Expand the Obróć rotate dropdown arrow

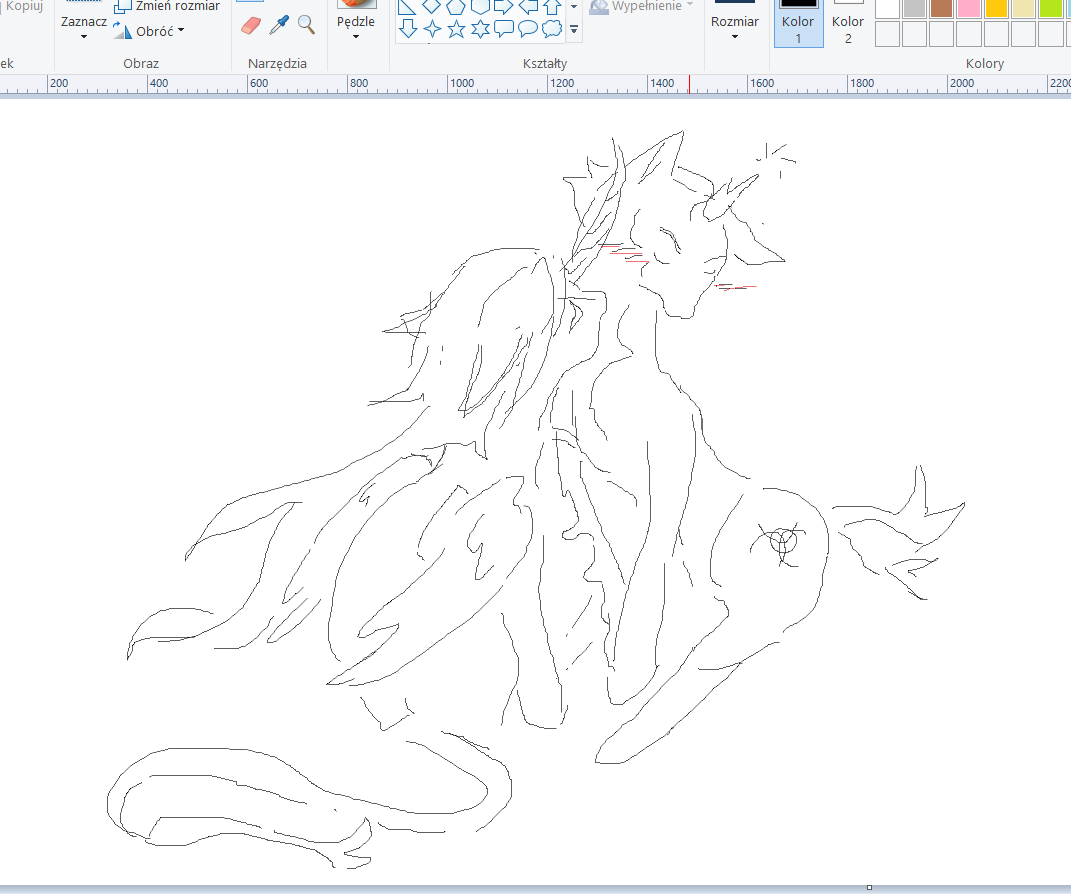click(x=181, y=30)
